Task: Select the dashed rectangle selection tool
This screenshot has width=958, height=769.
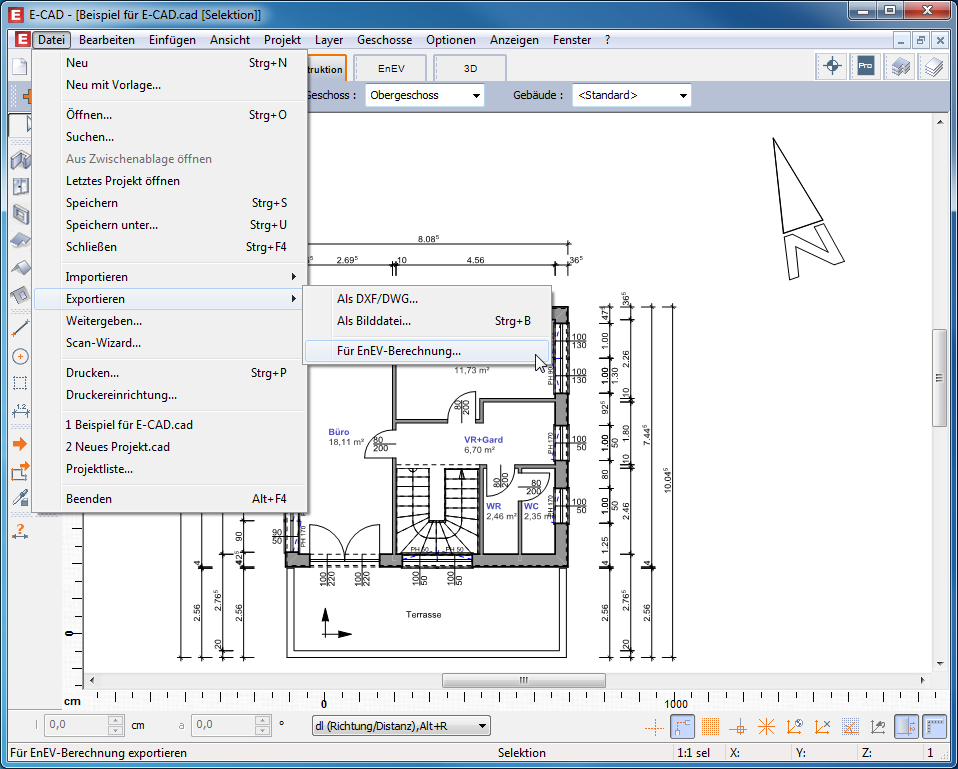Action: 20,383
